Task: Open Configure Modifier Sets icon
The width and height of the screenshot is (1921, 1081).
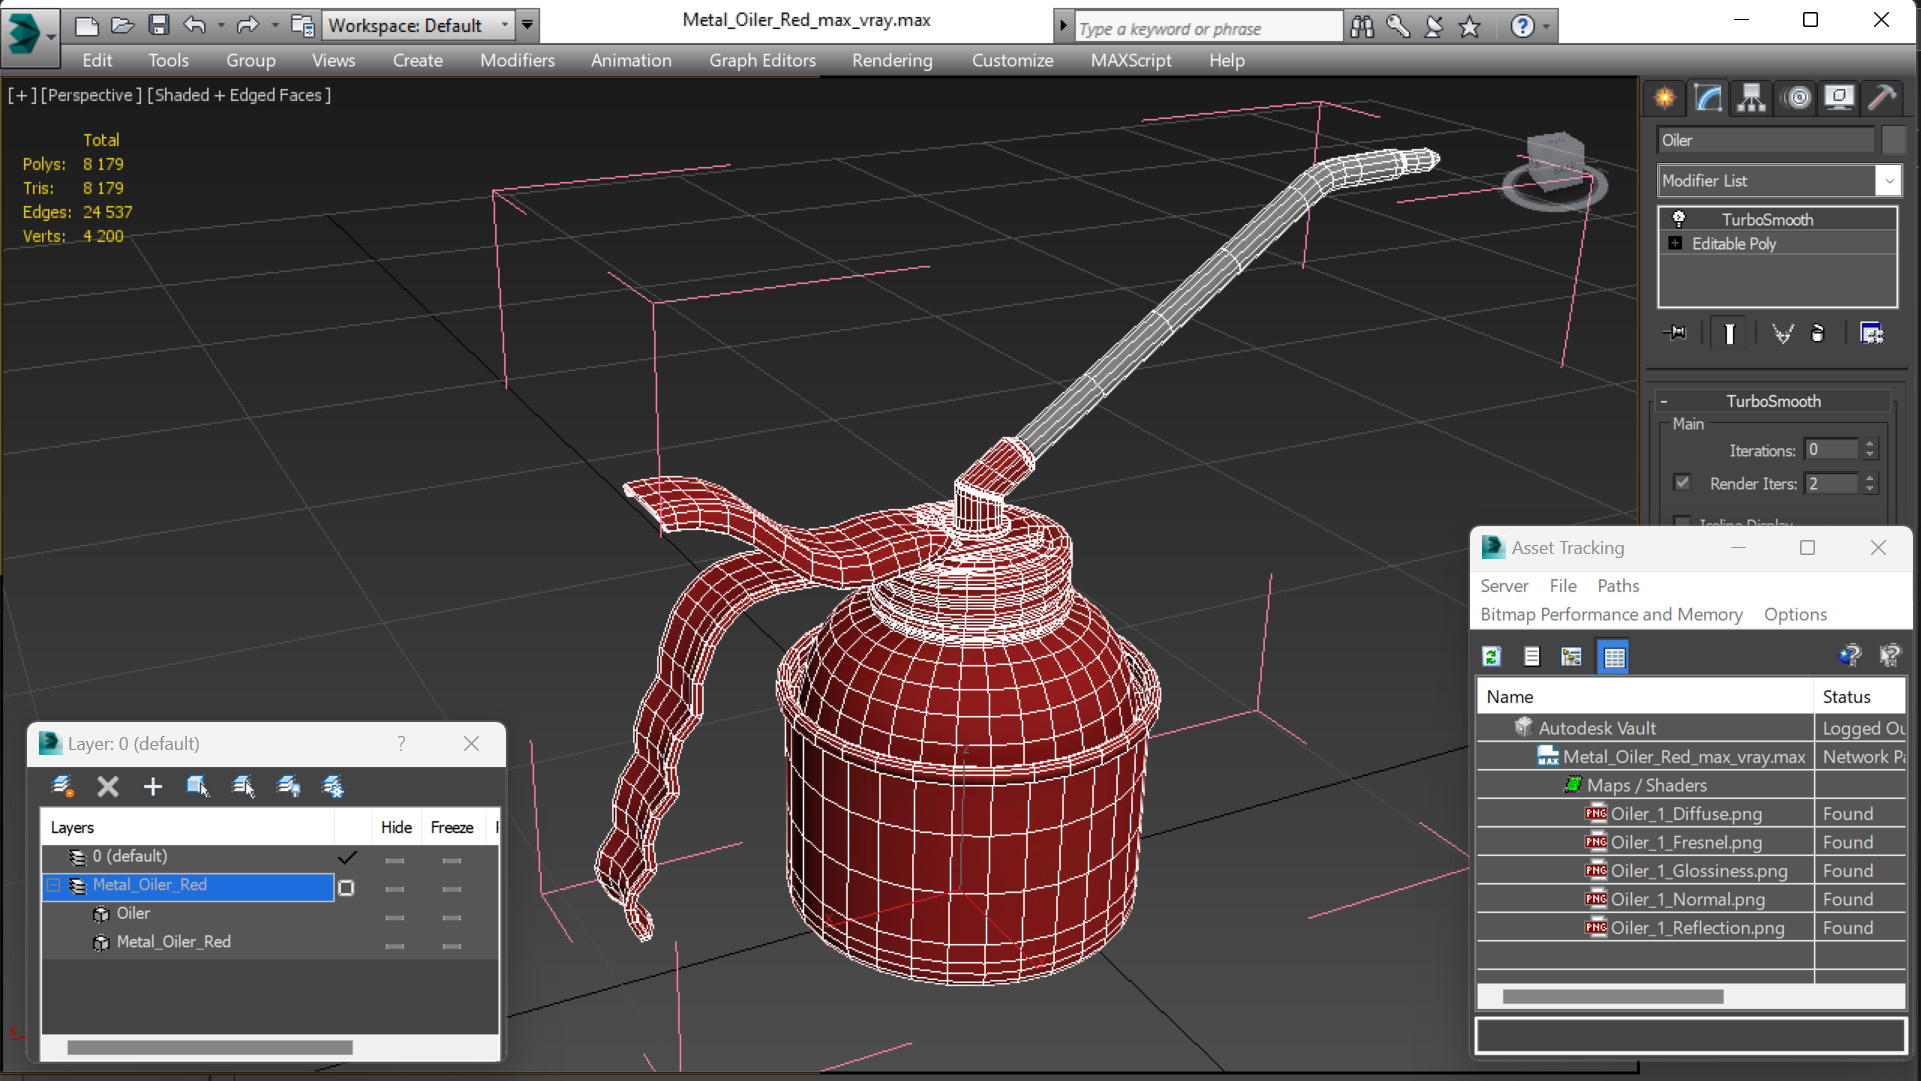Action: coord(1871,333)
